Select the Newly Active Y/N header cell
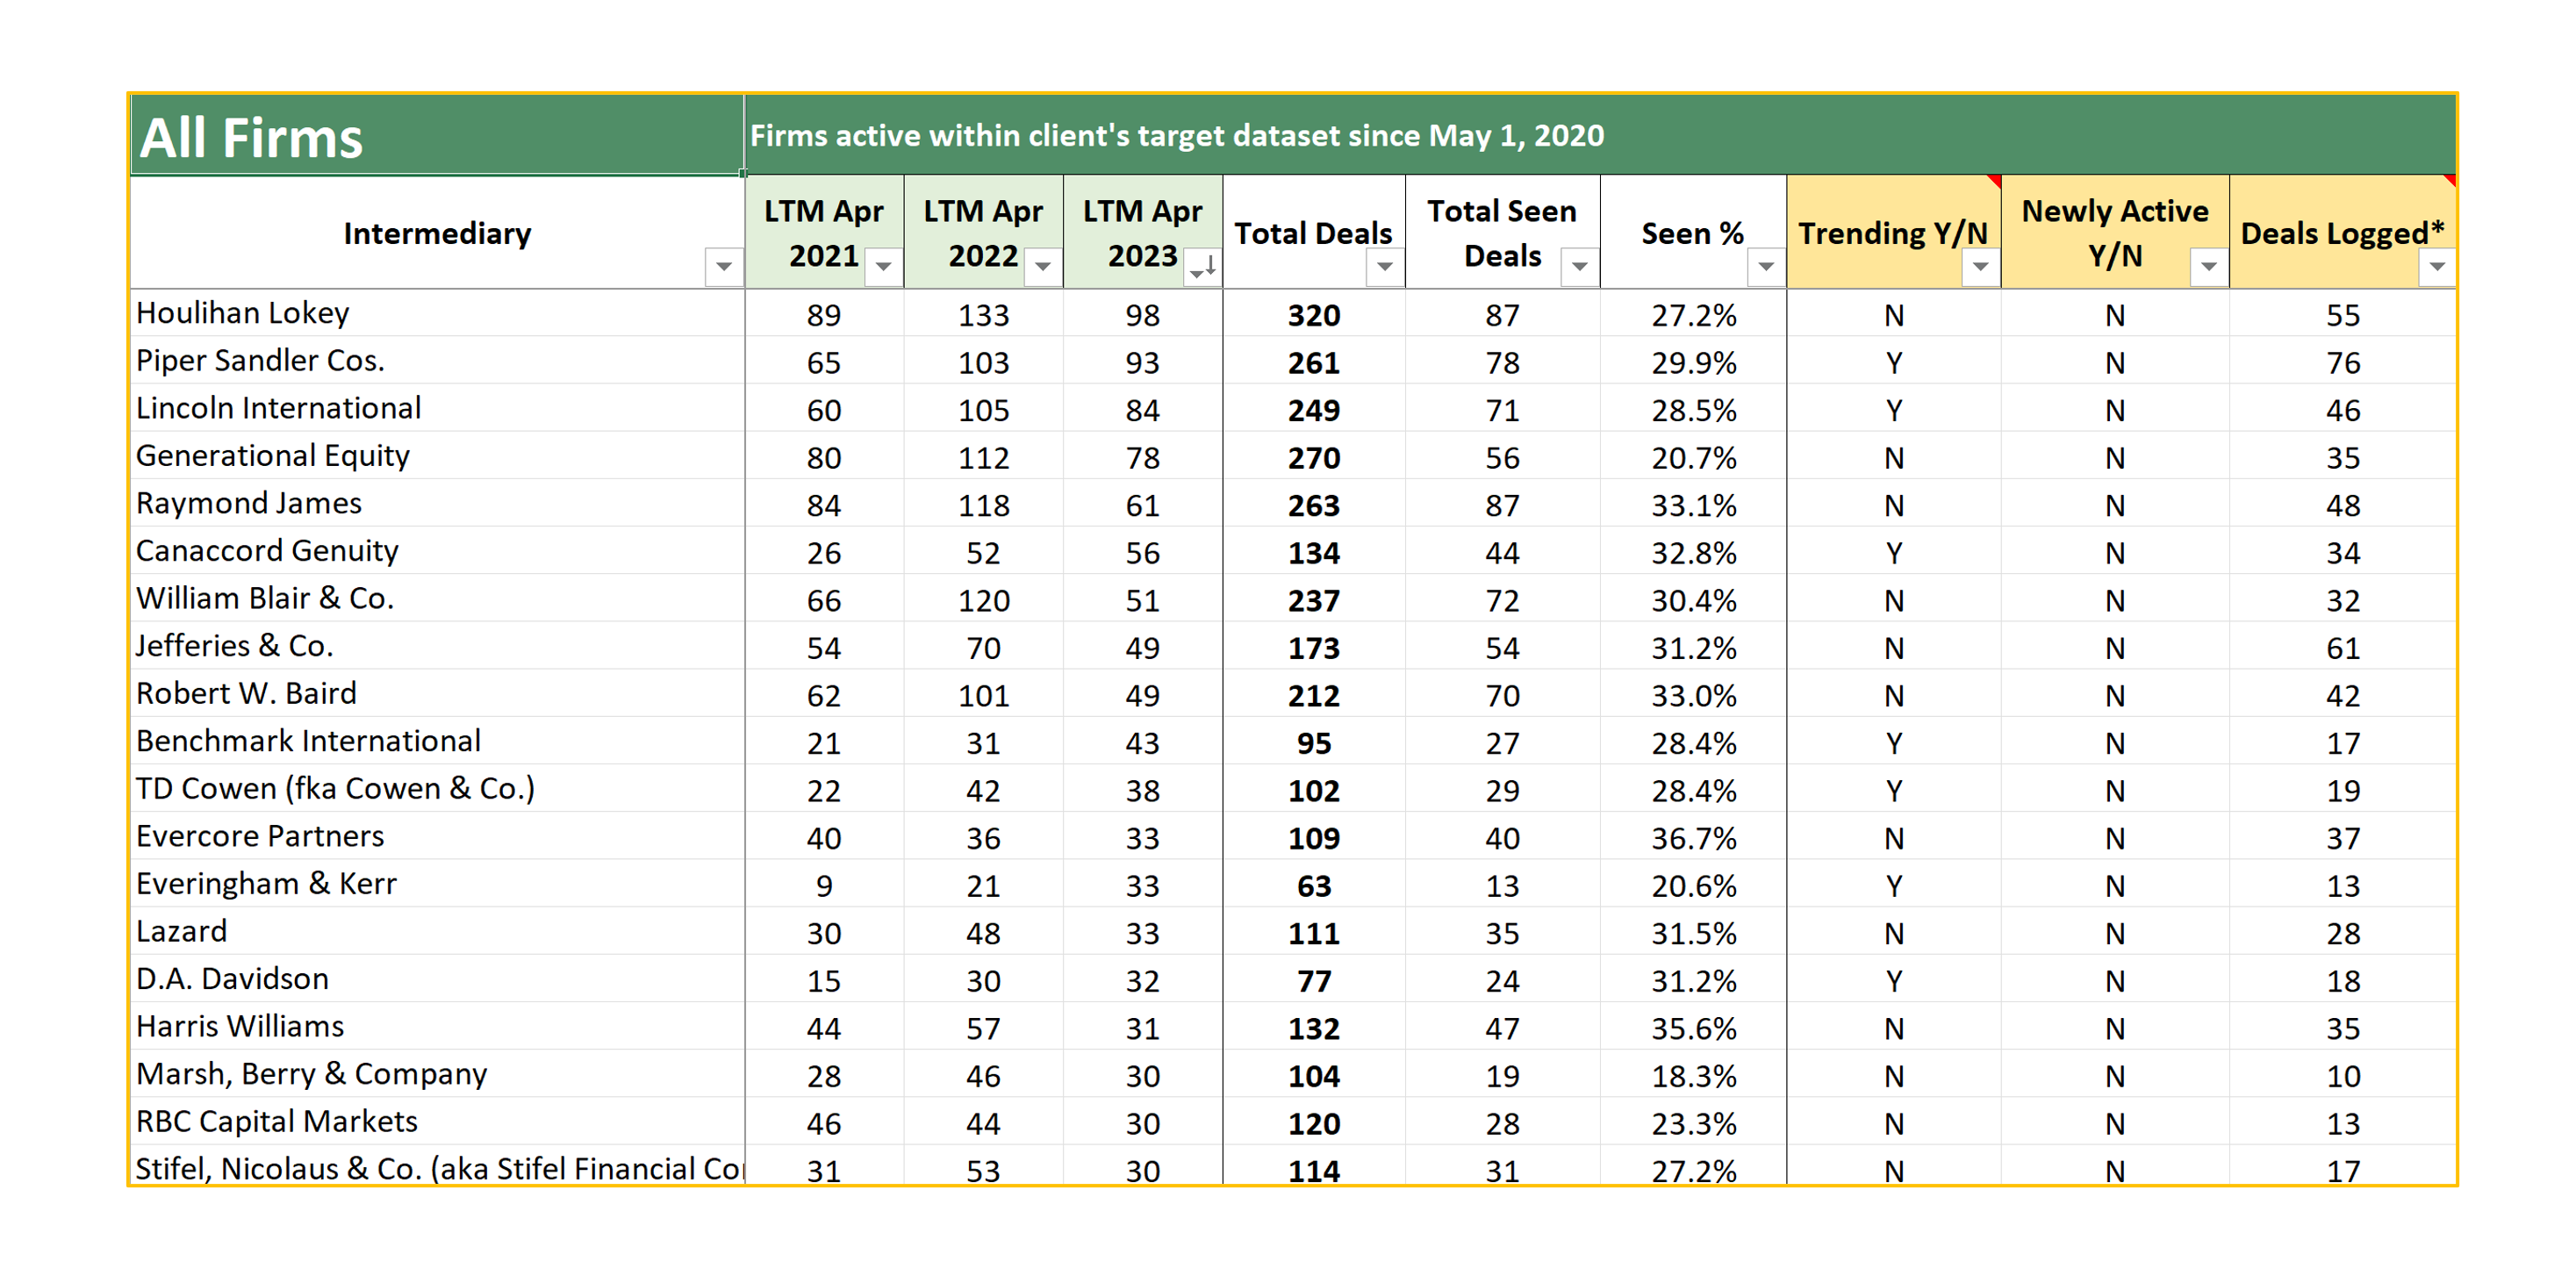 pos(2114,233)
